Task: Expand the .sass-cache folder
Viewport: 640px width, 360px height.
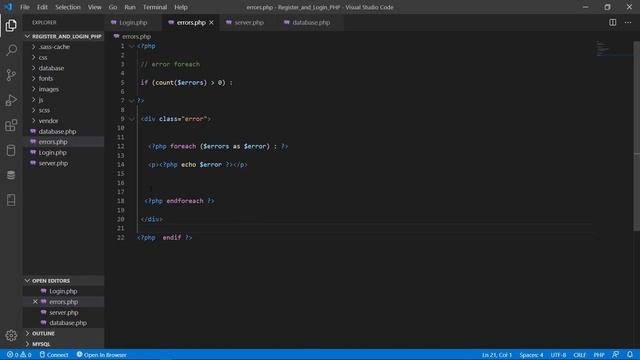Action: (x=63, y=47)
